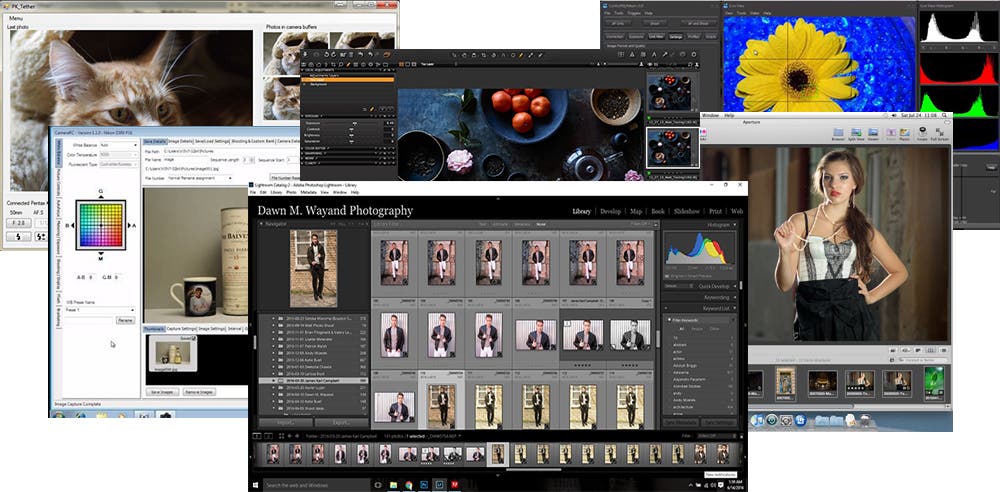Collapse the Histogram panel in Lightroom

700,225
